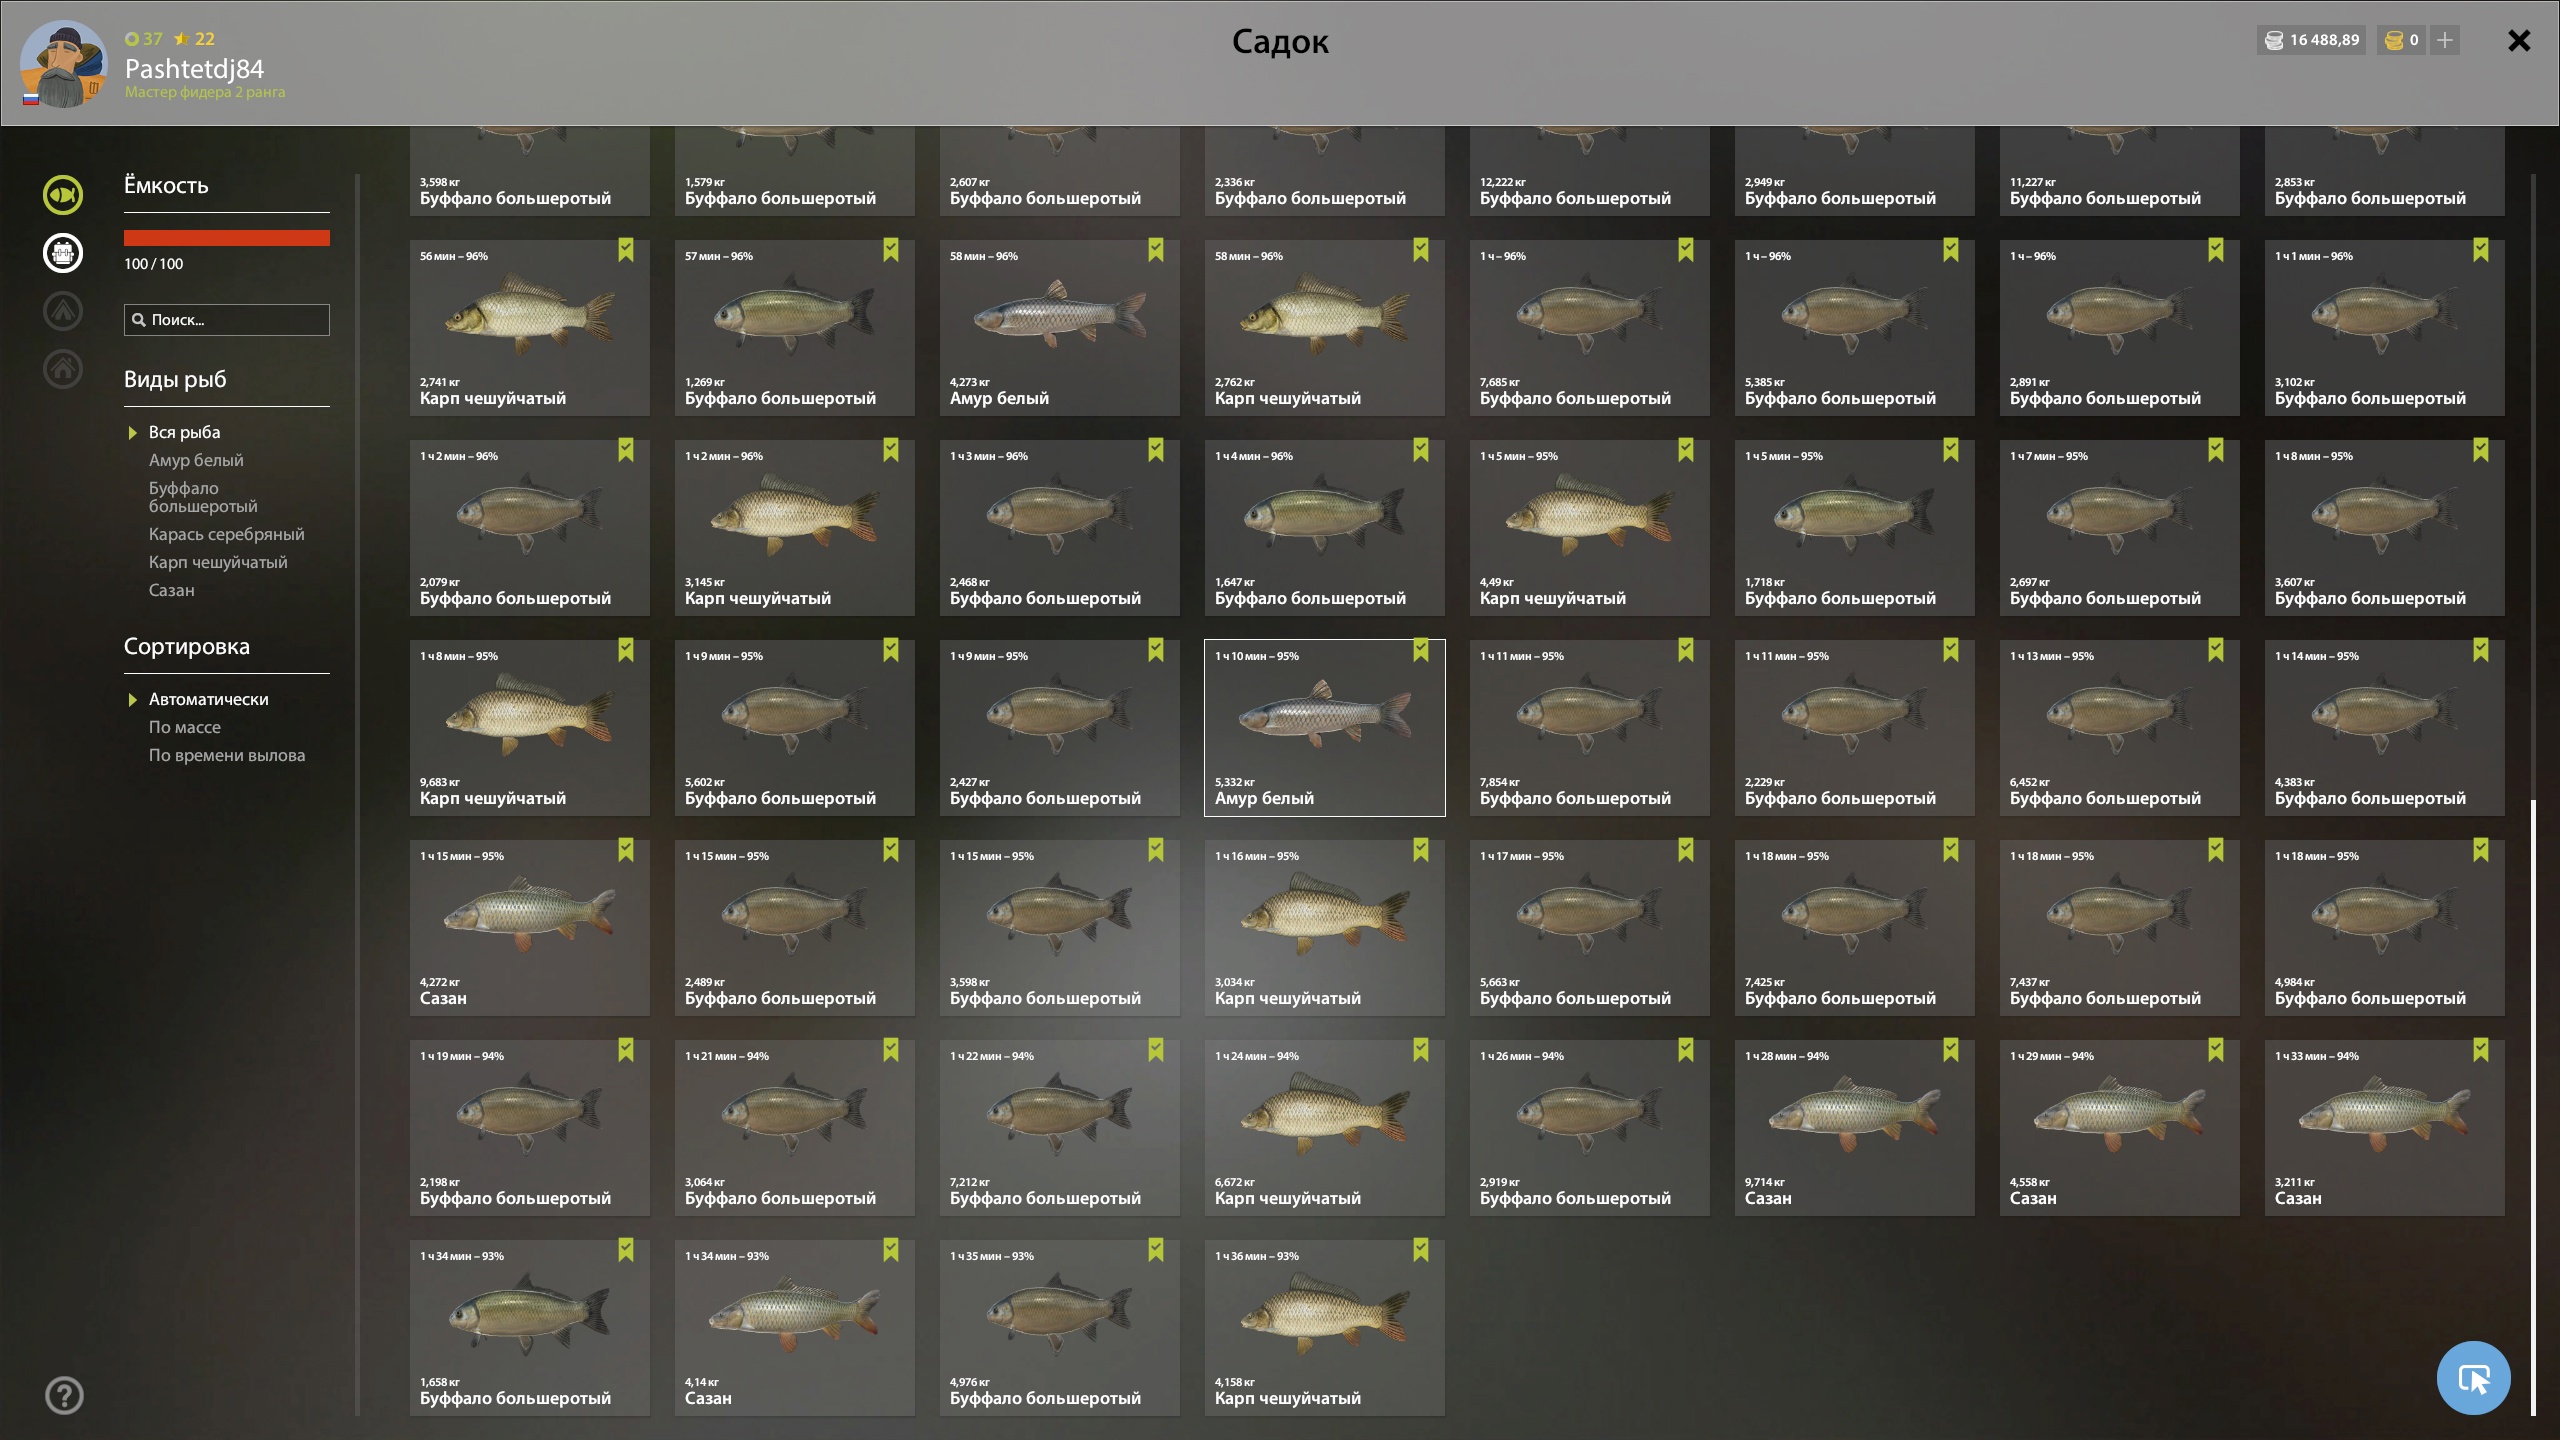Open the player avatar profile
Screen dimensions: 2560x1440
[x=63, y=63]
